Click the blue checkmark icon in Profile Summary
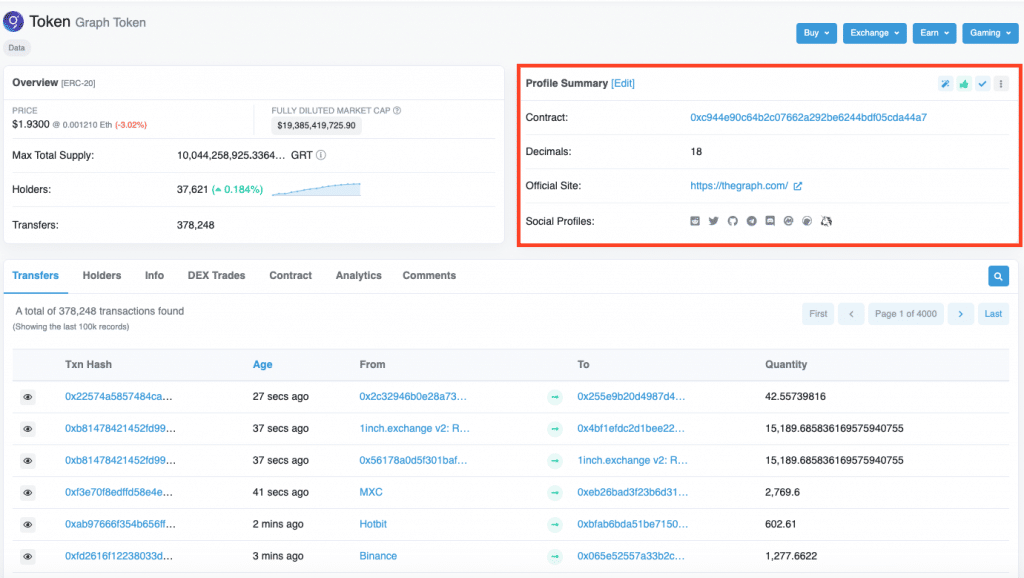1024x578 pixels. coord(983,84)
